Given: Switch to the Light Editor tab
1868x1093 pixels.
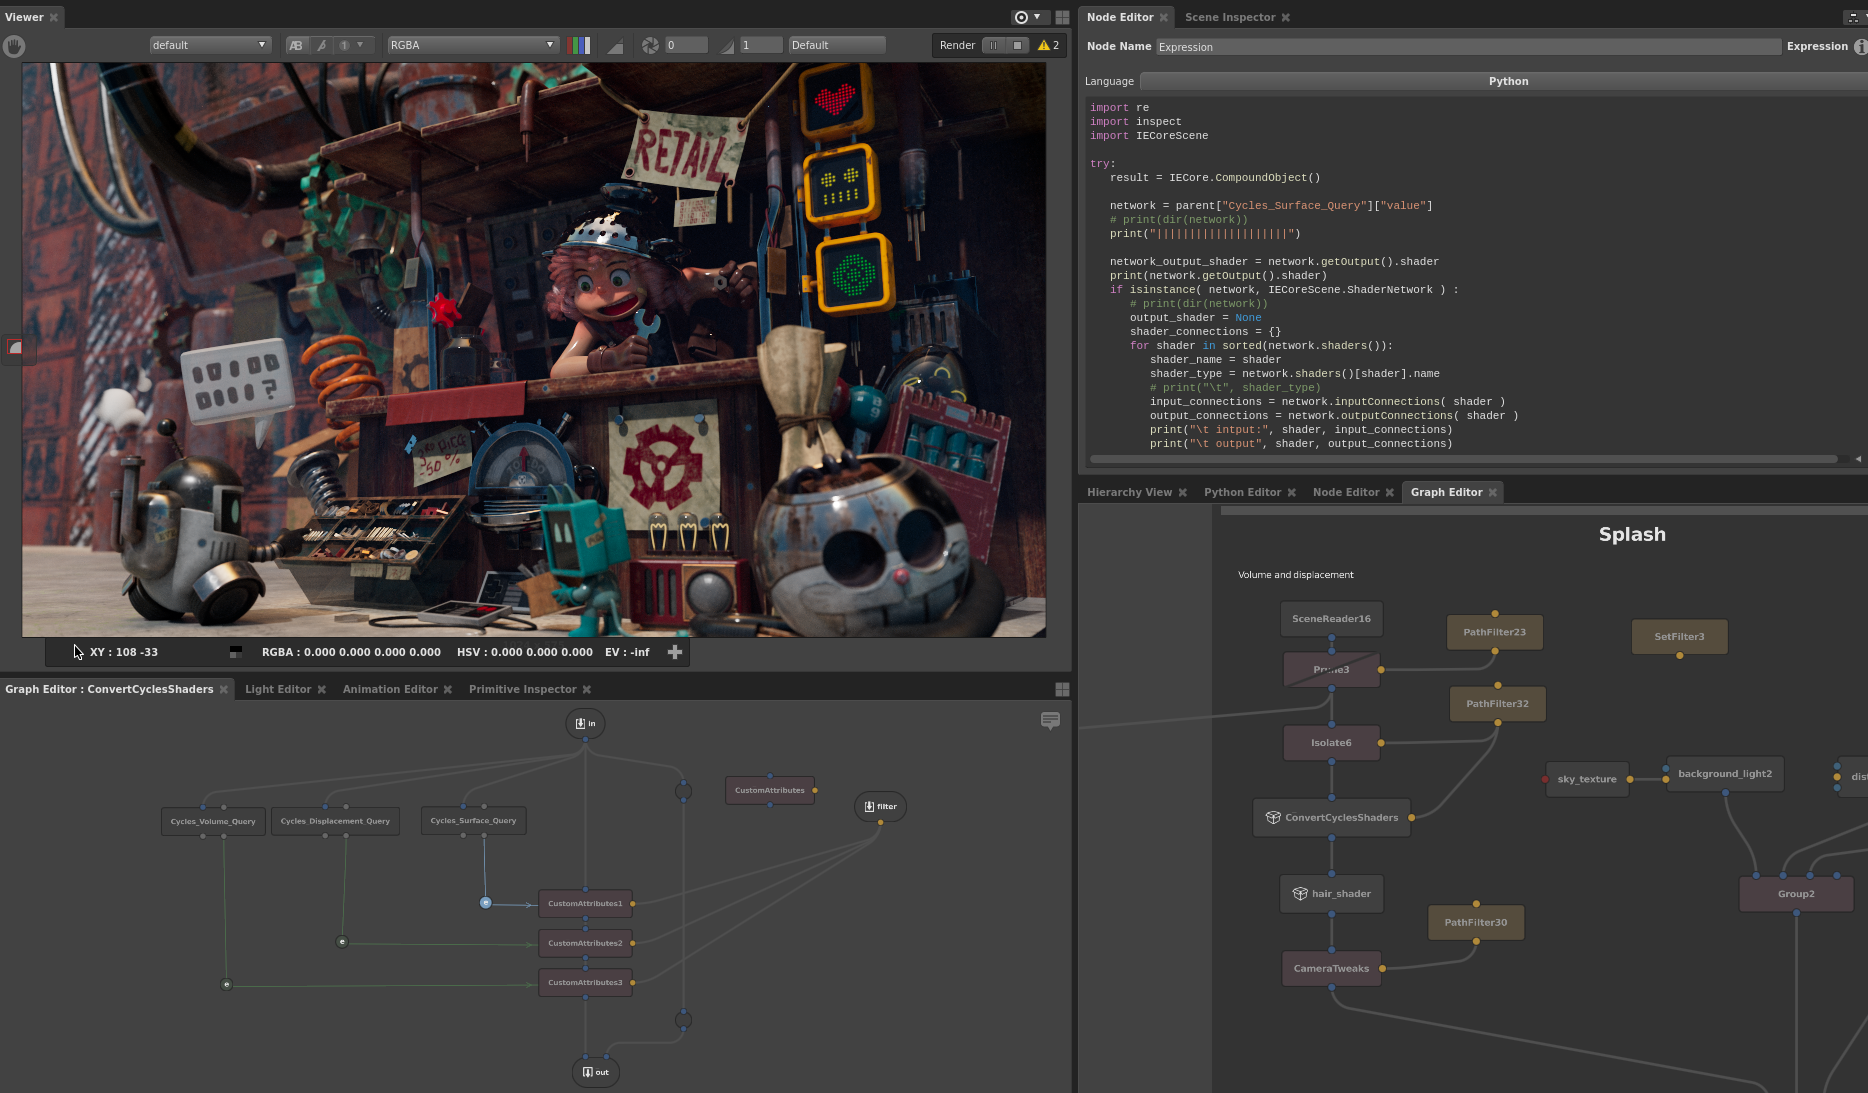Looking at the screenshot, I should [278, 689].
